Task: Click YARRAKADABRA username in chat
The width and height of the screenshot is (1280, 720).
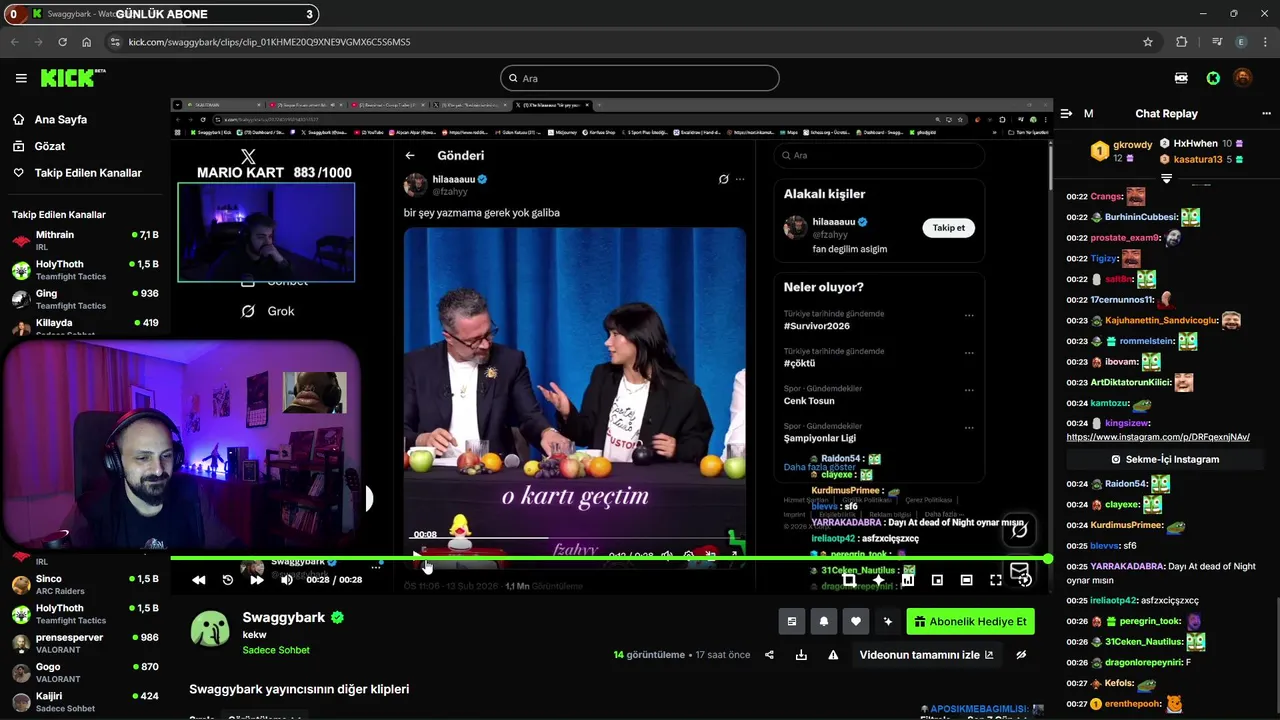Action: [x=1127, y=566]
